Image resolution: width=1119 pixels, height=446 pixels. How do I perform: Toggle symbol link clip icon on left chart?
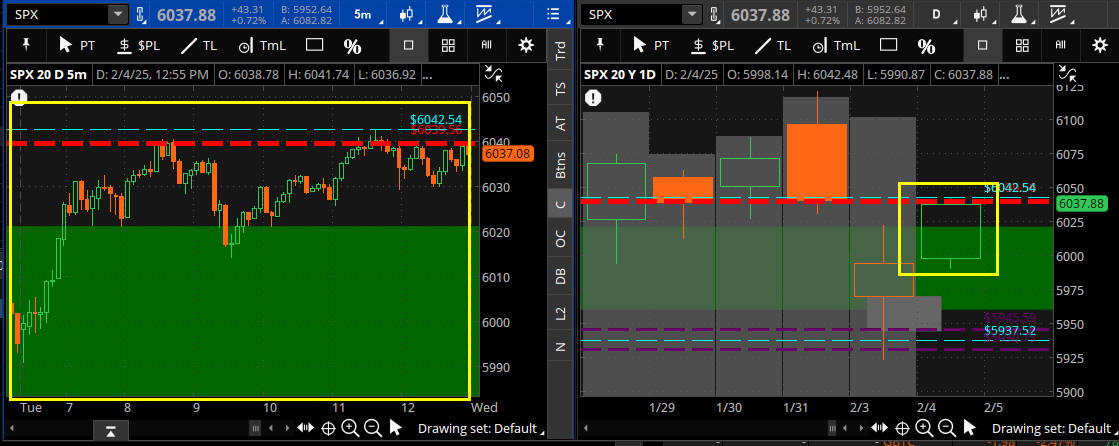click(141, 14)
